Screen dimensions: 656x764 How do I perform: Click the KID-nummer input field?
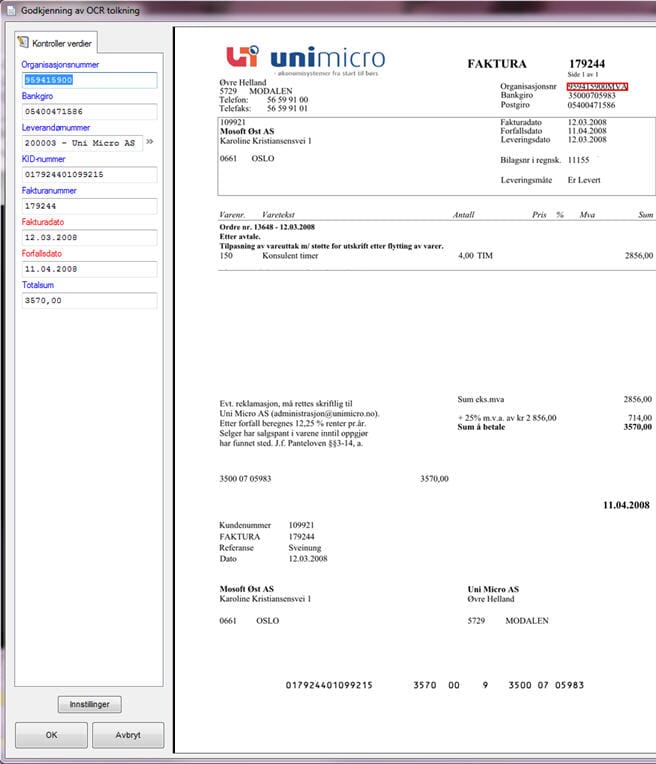(x=88, y=175)
